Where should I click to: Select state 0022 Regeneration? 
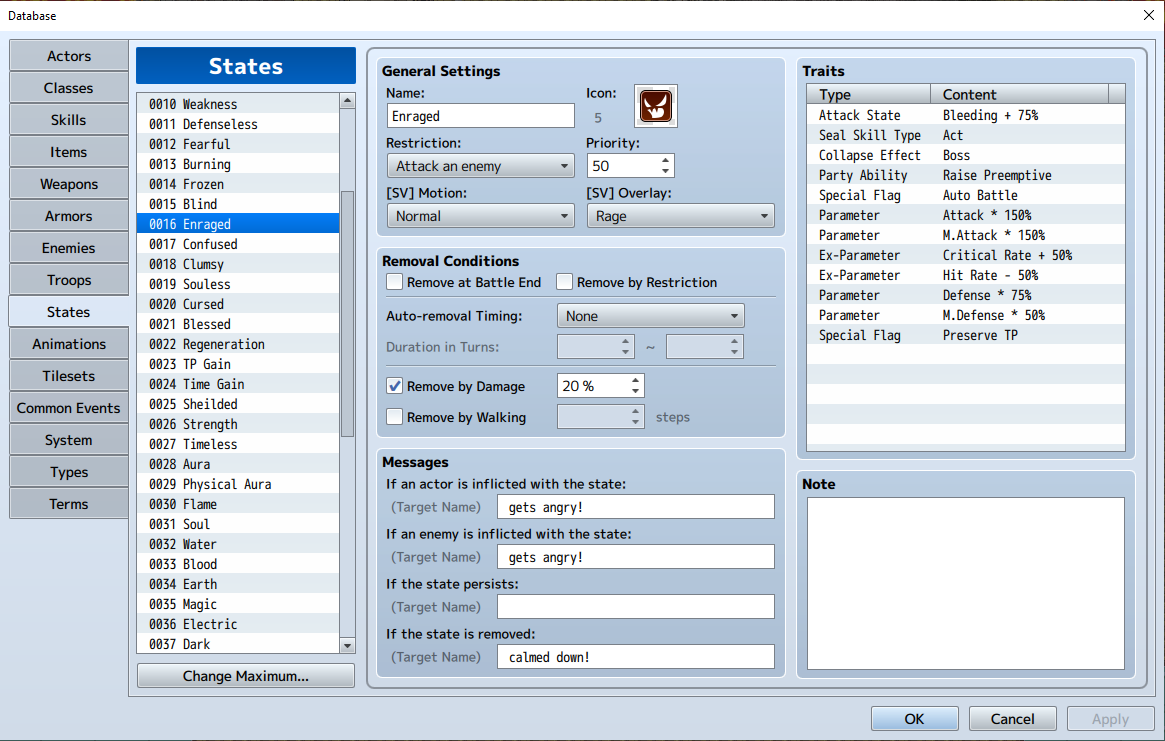[x=238, y=344]
